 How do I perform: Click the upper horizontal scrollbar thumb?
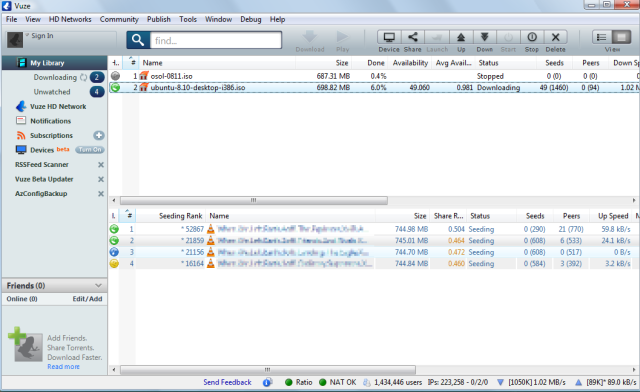pos(253,200)
